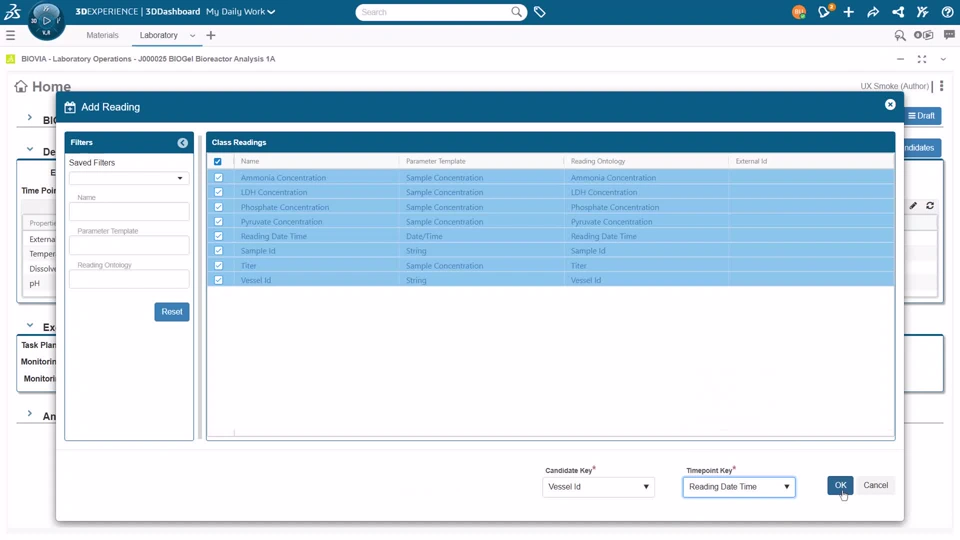Click the Draft status button
This screenshot has width=960, height=540.
coord(921,116)
